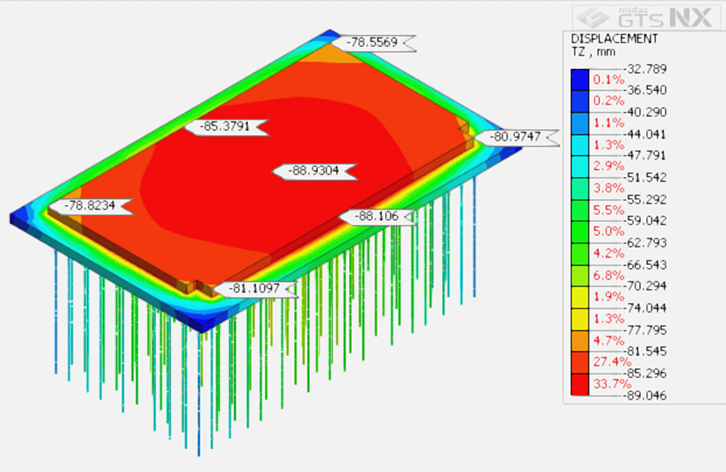This screenshot has height=472, width=726.
Task: Click the -85.296 legend value
Action: (x=645, y=374)
